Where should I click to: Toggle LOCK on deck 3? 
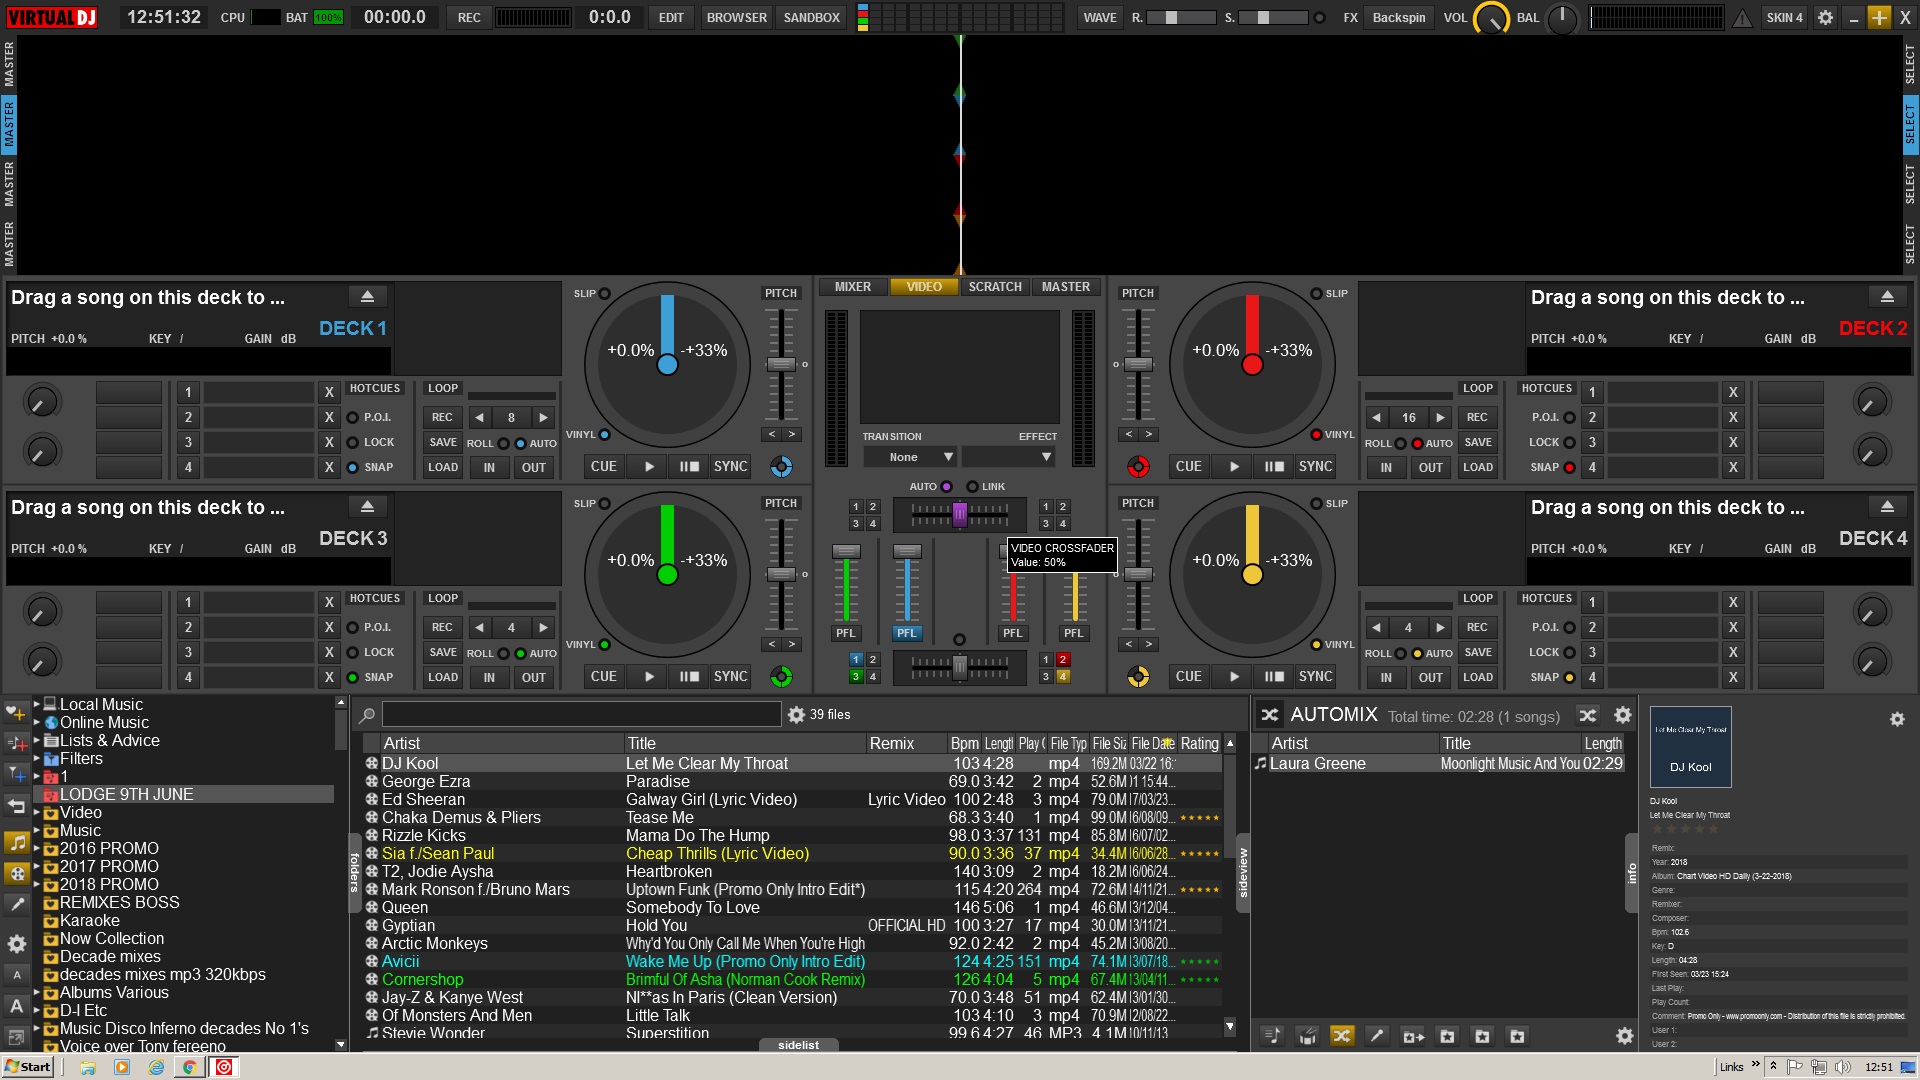point(352,653)
